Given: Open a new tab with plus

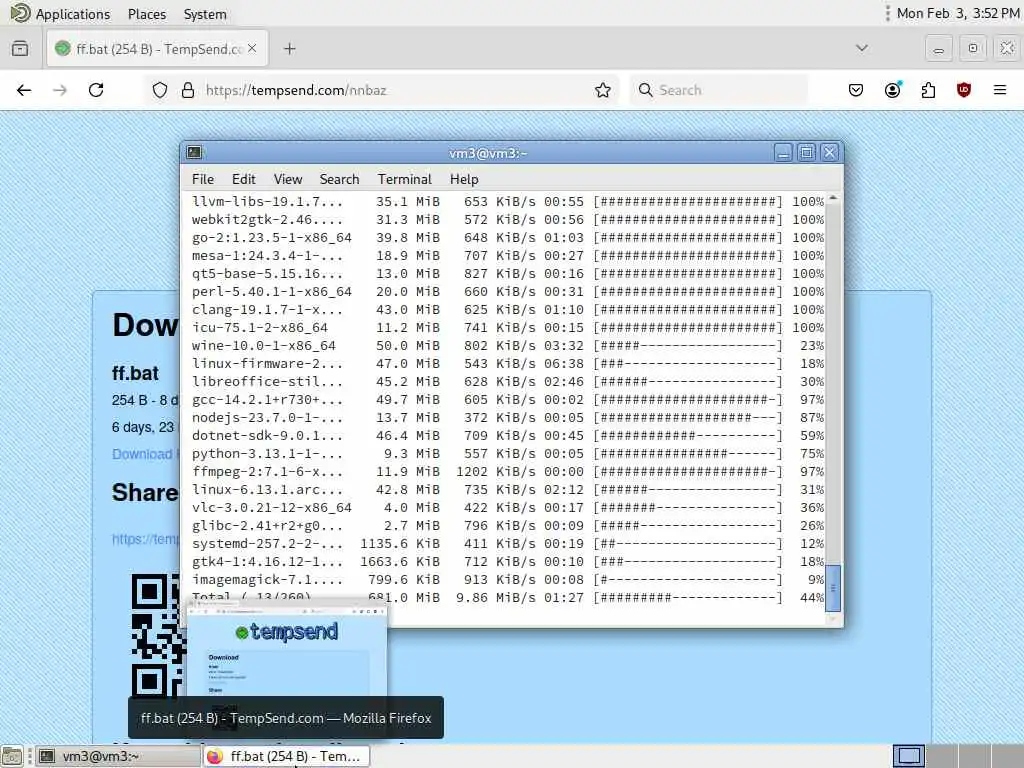Looking at the screenshot, I should tap(289, 49).
